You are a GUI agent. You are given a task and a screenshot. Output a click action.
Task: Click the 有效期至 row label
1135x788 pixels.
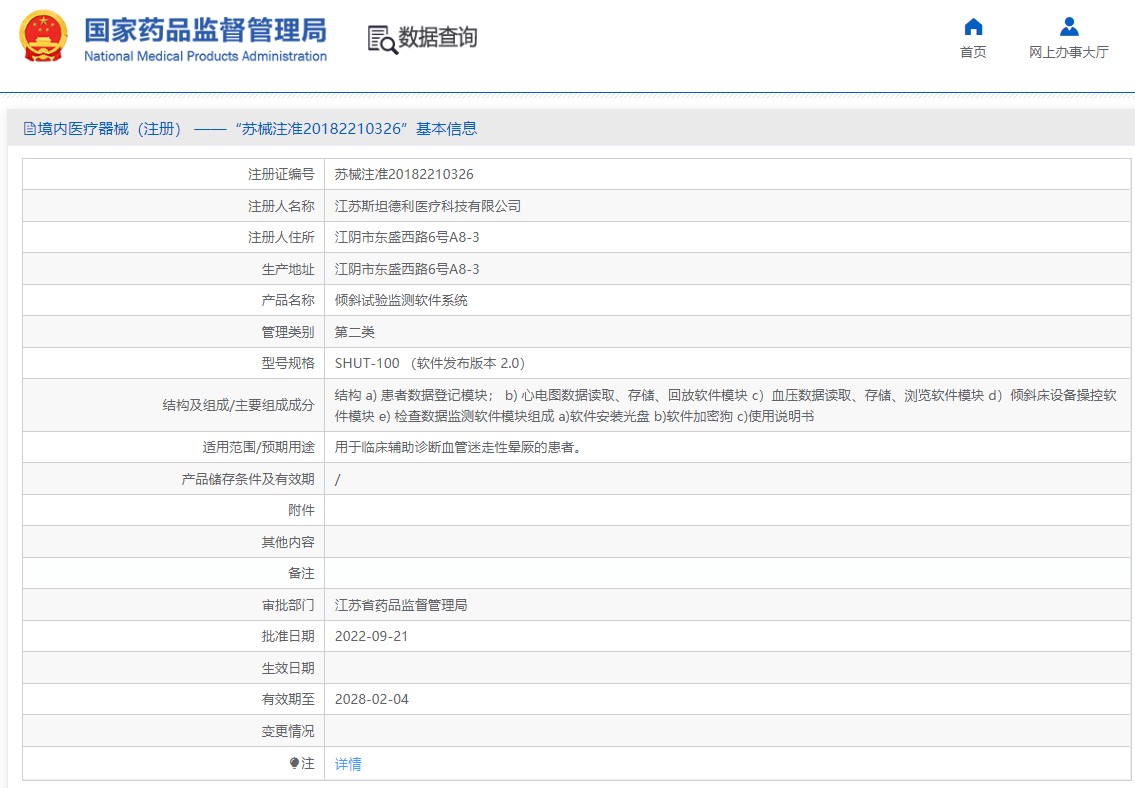click(x=288, y=699)
